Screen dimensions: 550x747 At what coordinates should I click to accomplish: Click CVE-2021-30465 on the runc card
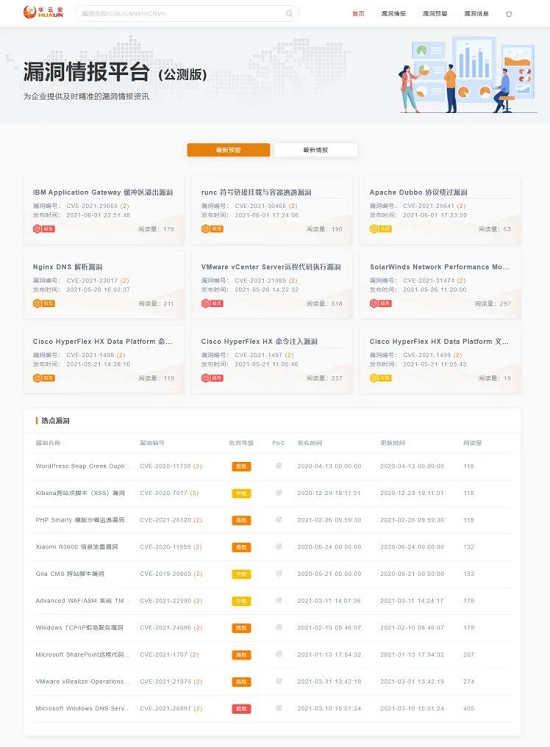pos(260,206)
